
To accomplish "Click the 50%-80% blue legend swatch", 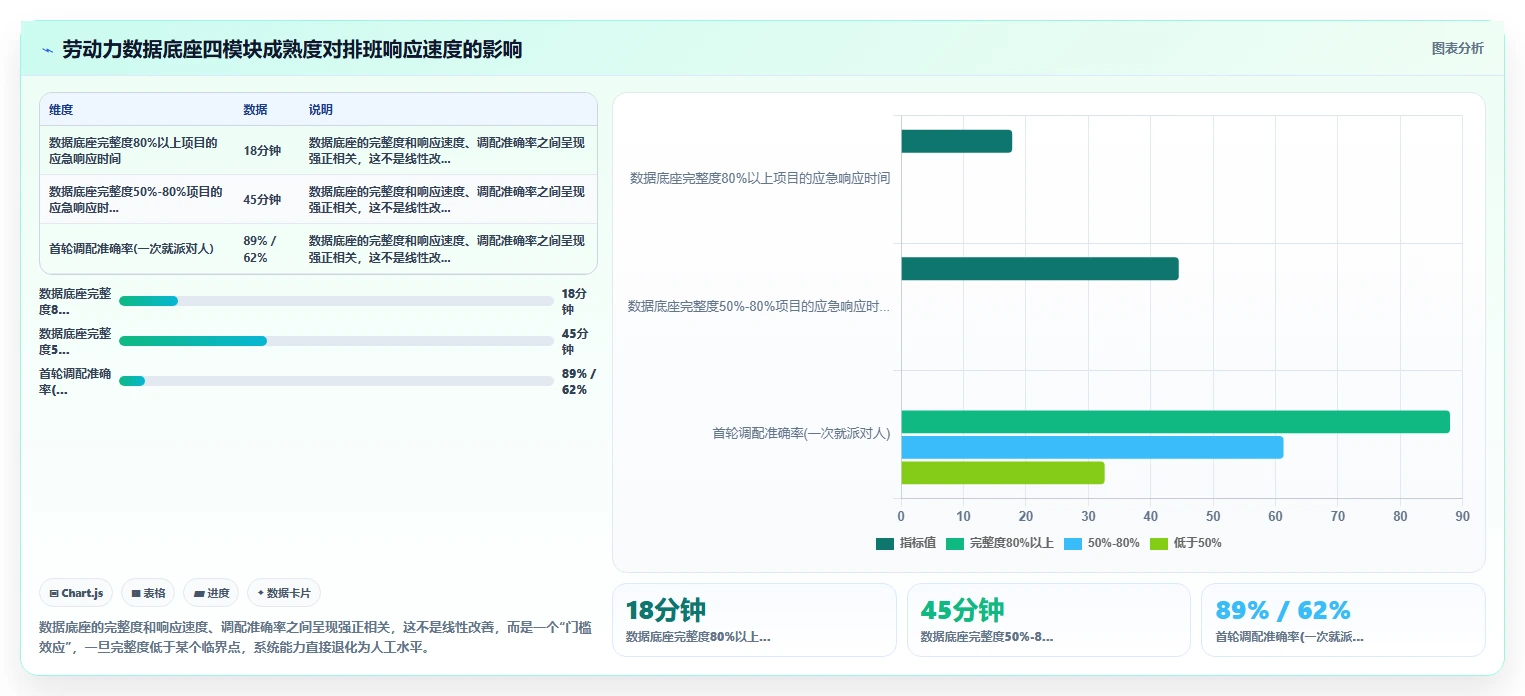I will tap(1073, 543).
